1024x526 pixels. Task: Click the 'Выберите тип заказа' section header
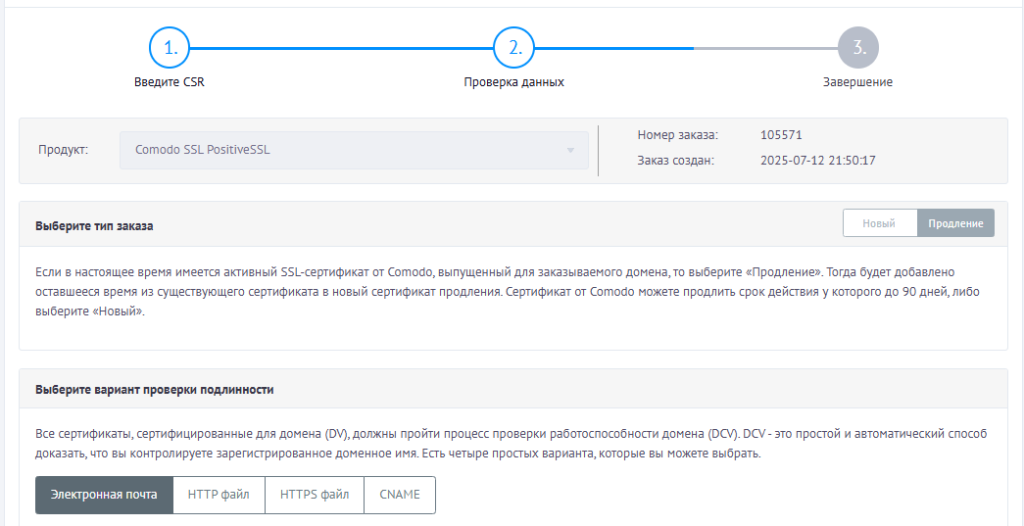tap(94, 226)
